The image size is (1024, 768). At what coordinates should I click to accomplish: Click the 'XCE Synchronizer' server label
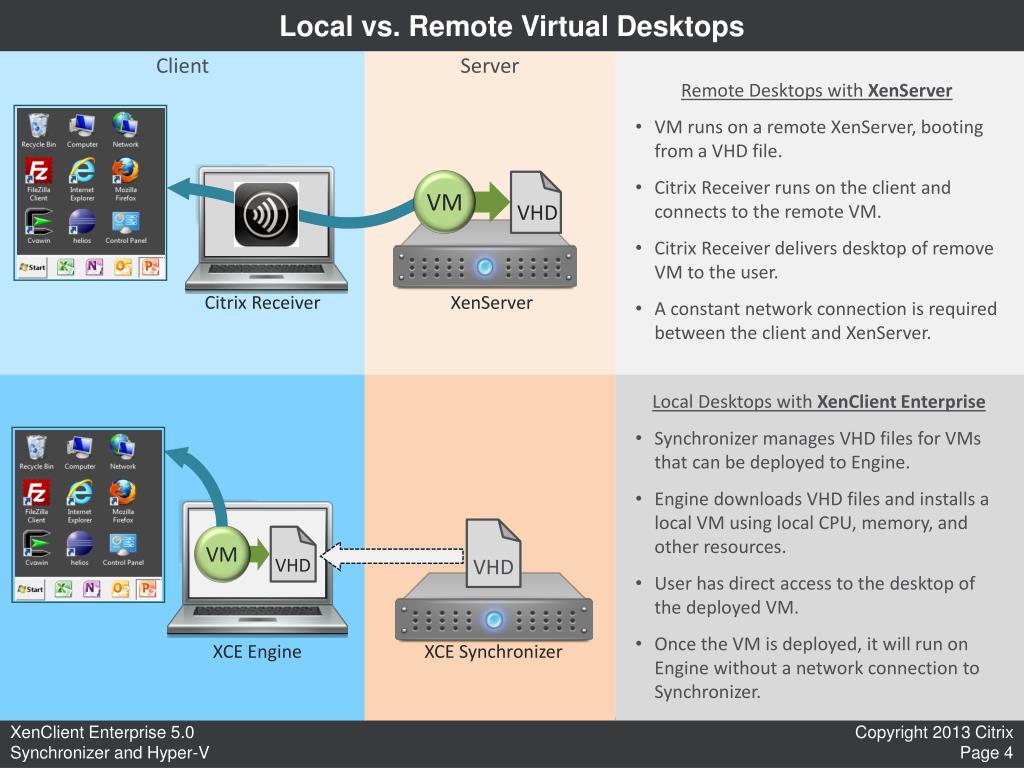click(x=493, y=652)
